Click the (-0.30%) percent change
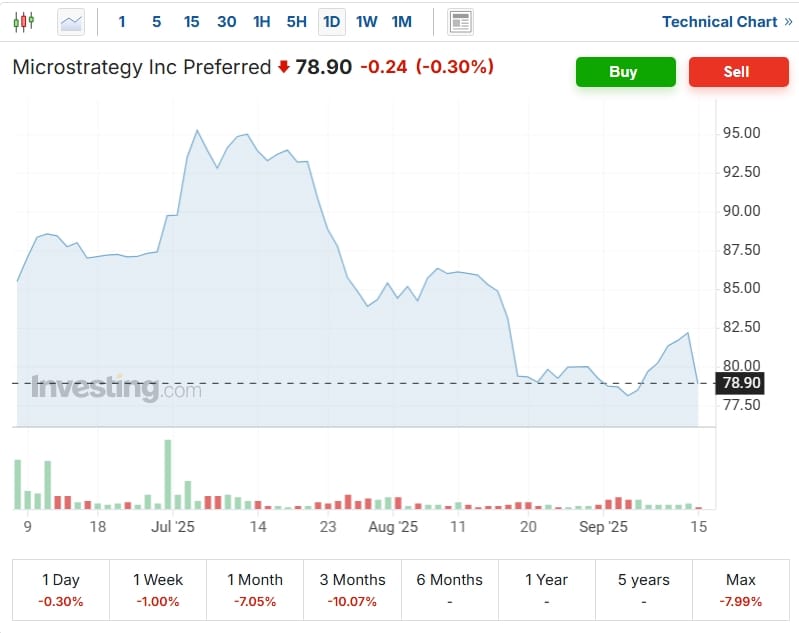This screenshot has height=633, width=799. (x=455, y=67)
